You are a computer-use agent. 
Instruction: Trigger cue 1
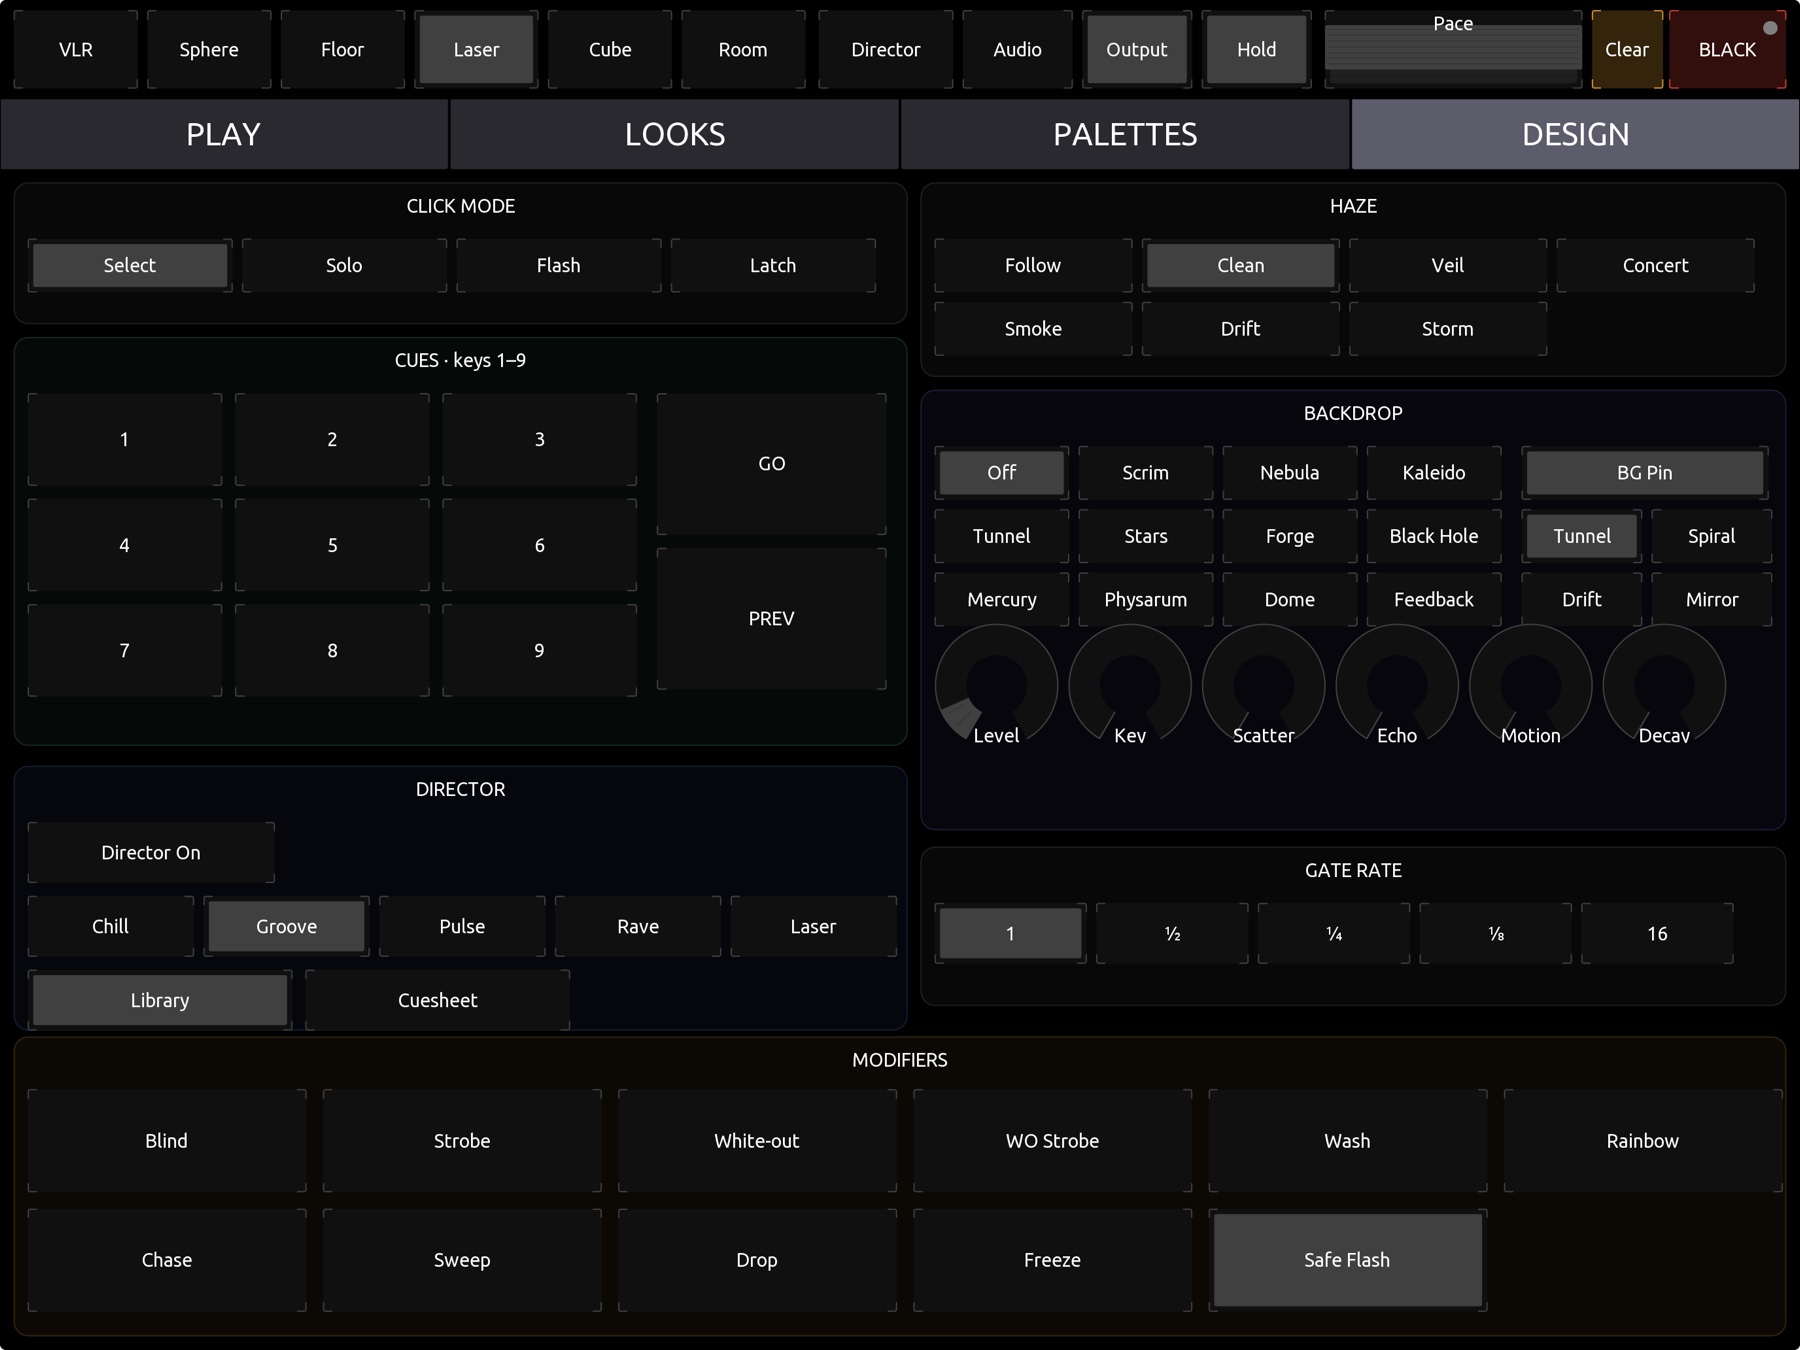pos(125,439)
